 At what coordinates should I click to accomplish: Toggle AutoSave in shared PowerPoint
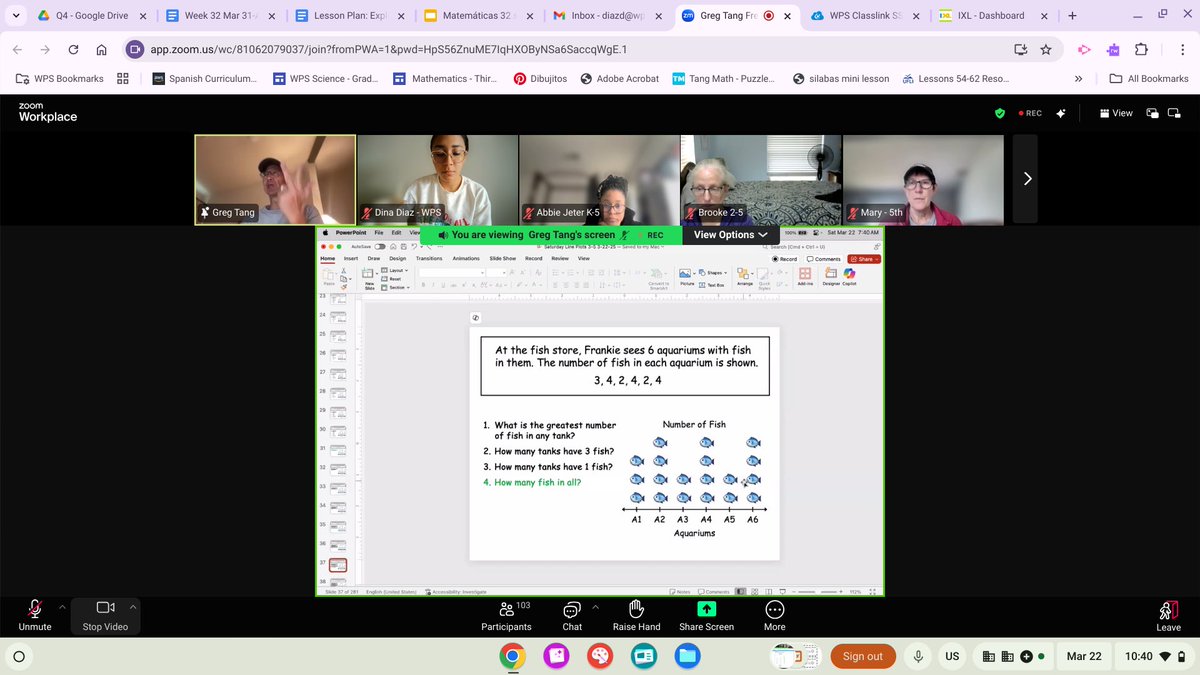coord(380,246)
